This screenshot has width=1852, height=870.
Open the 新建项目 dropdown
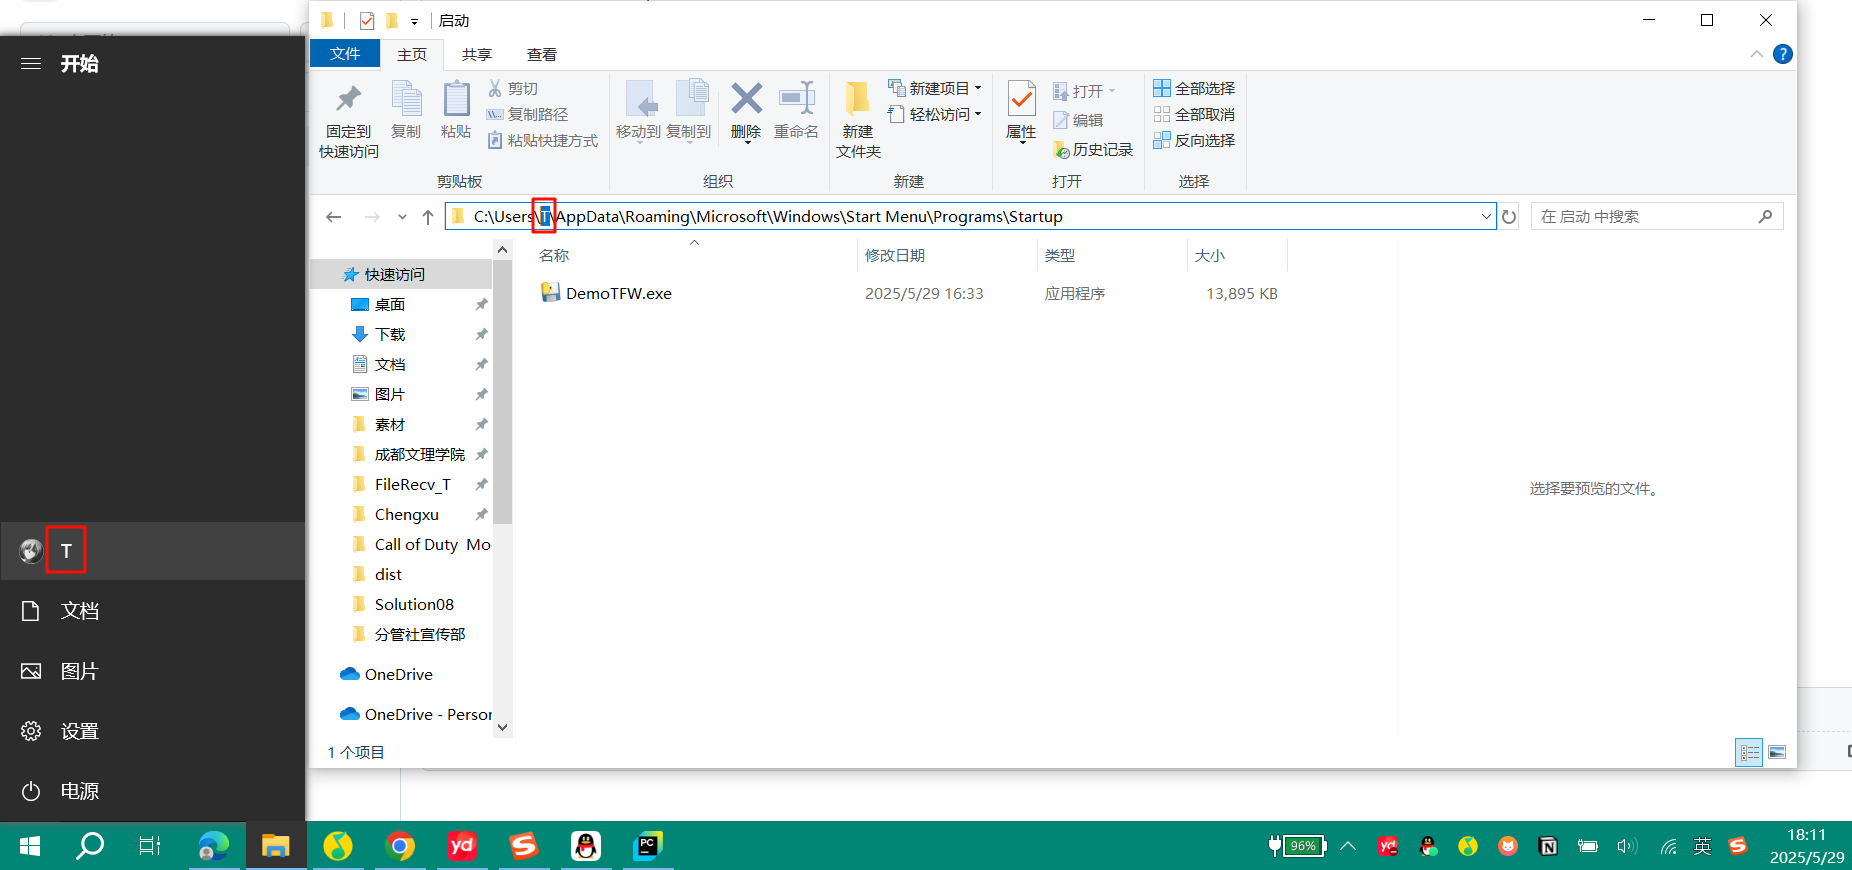coord(935,88)
